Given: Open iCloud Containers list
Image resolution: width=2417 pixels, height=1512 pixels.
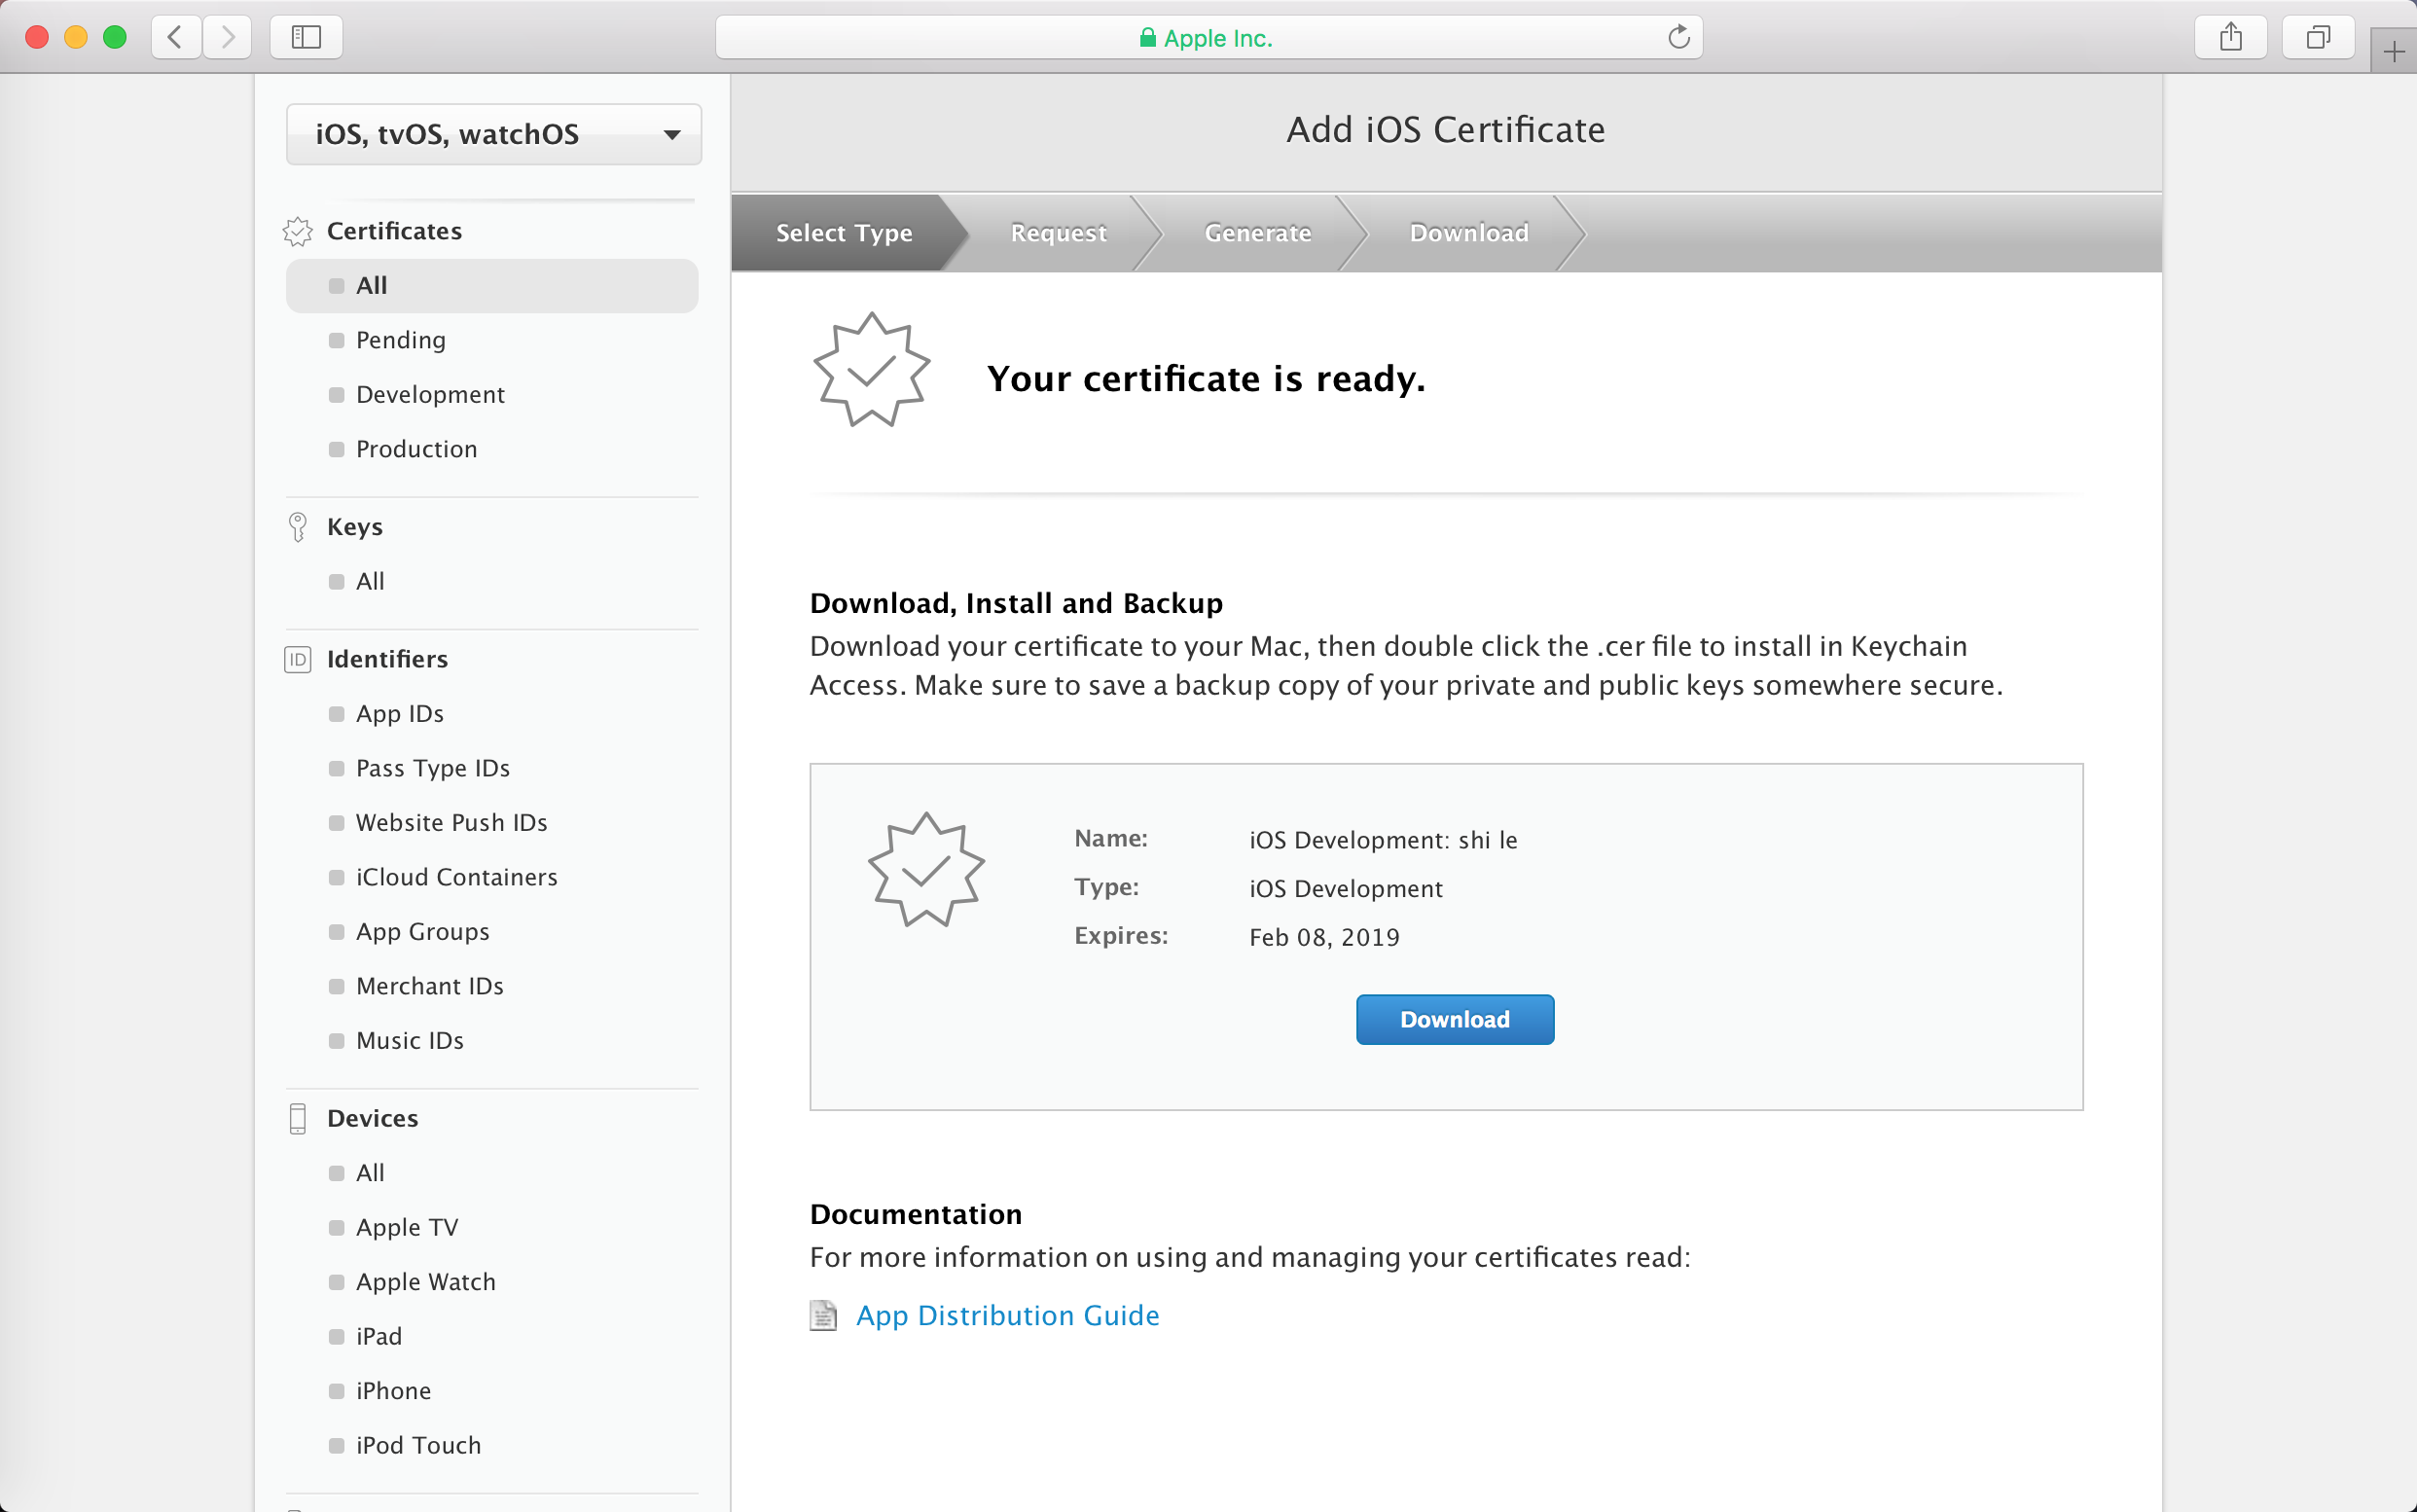Looking at the screenshot, I should pyautogui.click(x=457, y=878).
